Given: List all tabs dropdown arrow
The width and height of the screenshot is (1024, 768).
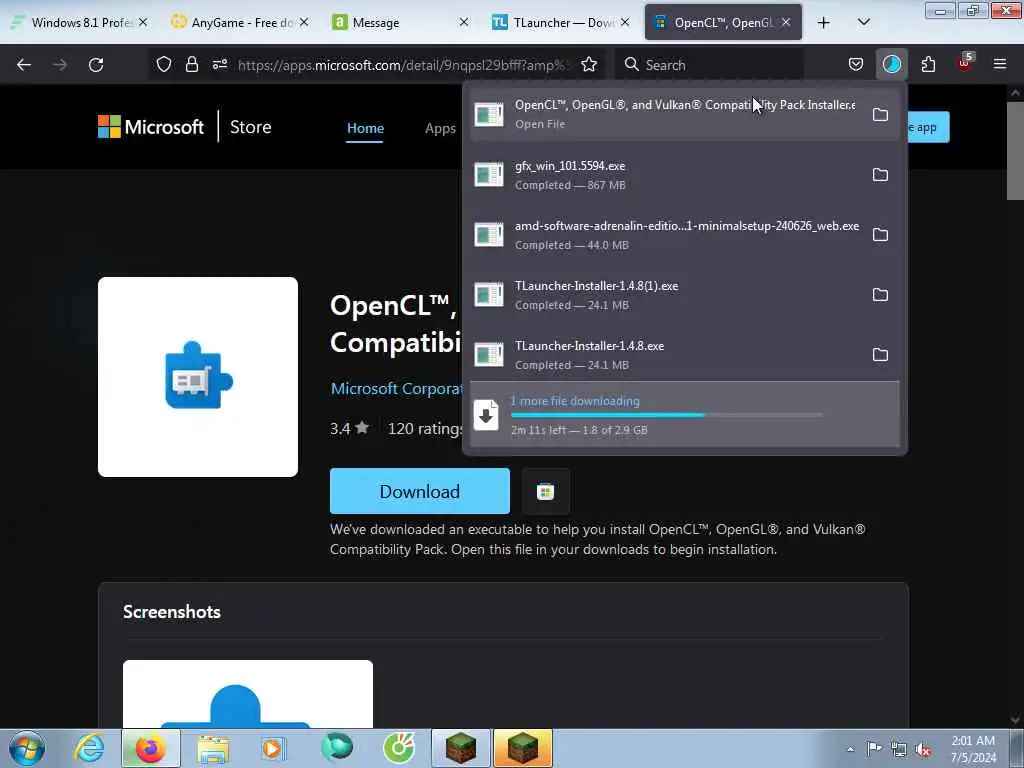Looking at the screenshot, I should click(x=863, y=22).
